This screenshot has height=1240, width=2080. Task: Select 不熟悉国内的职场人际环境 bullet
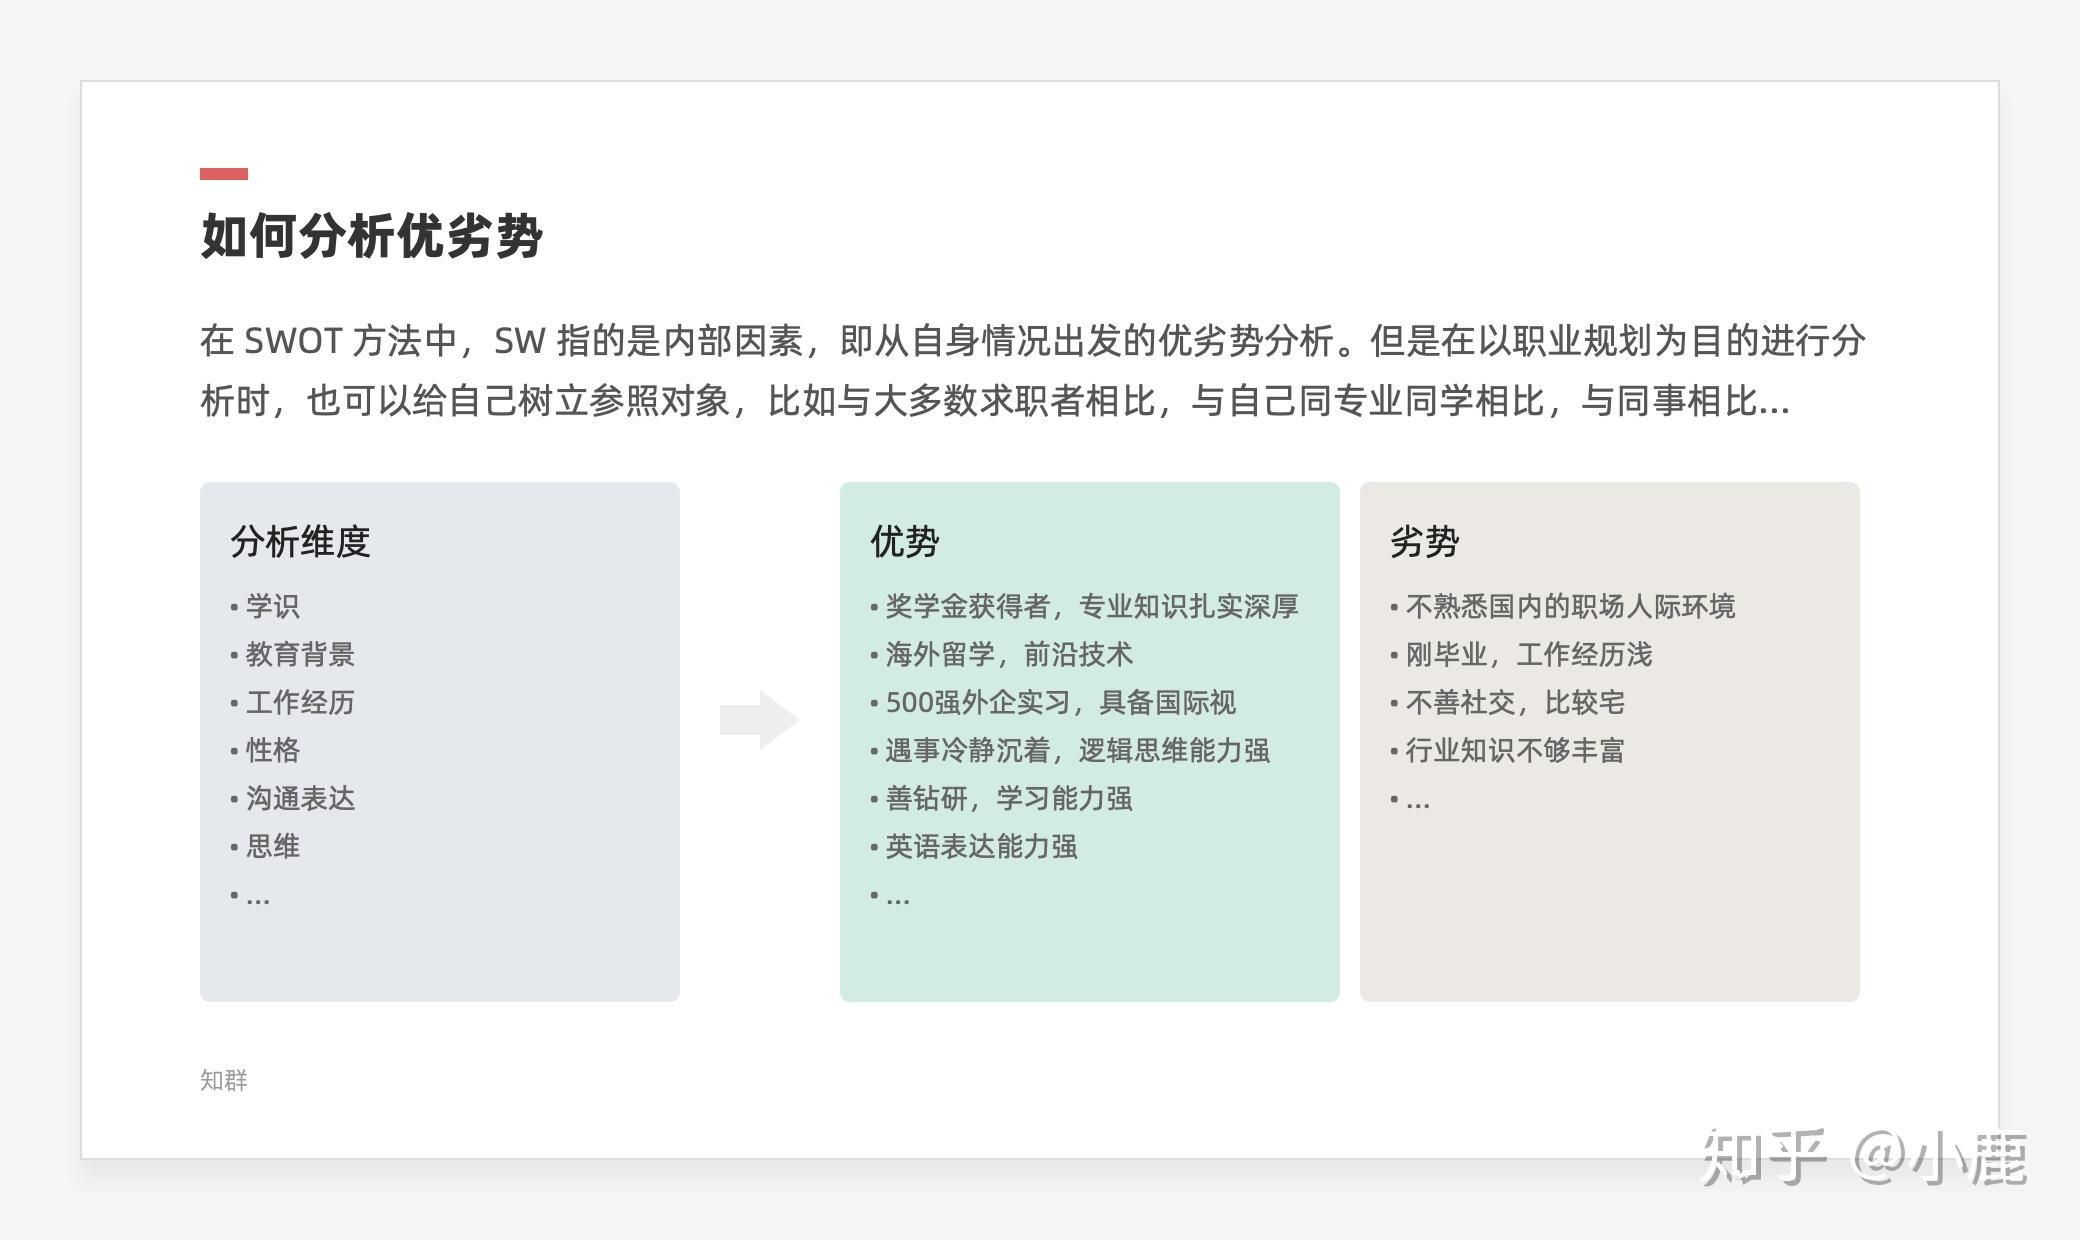(x=1563, y=606)
